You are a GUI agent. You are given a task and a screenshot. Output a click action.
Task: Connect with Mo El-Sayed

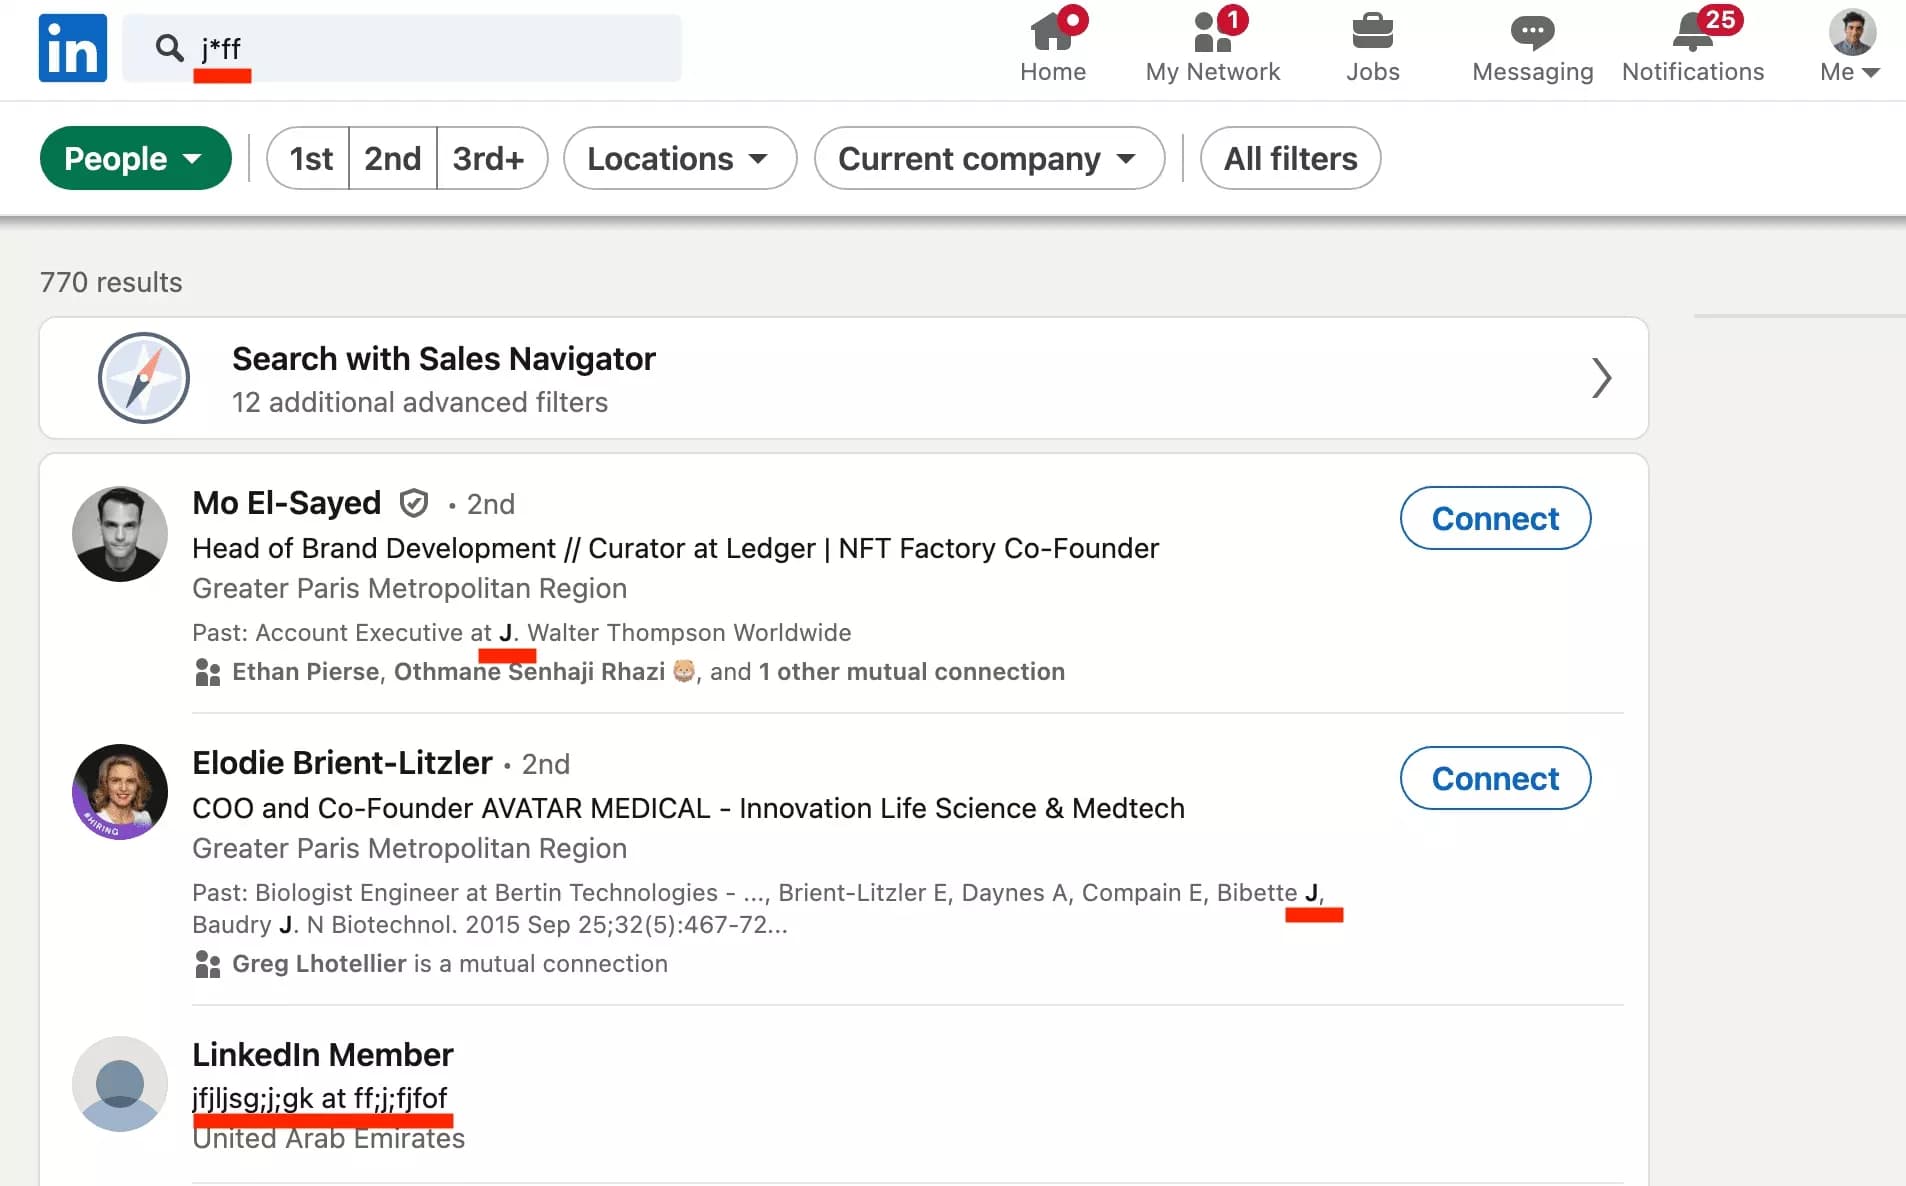pos(1494,518)
